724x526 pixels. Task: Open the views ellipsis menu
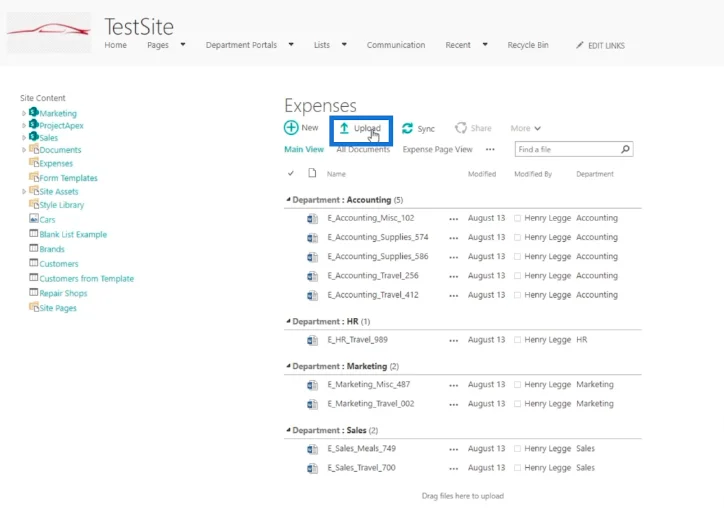tap(490, 150)
